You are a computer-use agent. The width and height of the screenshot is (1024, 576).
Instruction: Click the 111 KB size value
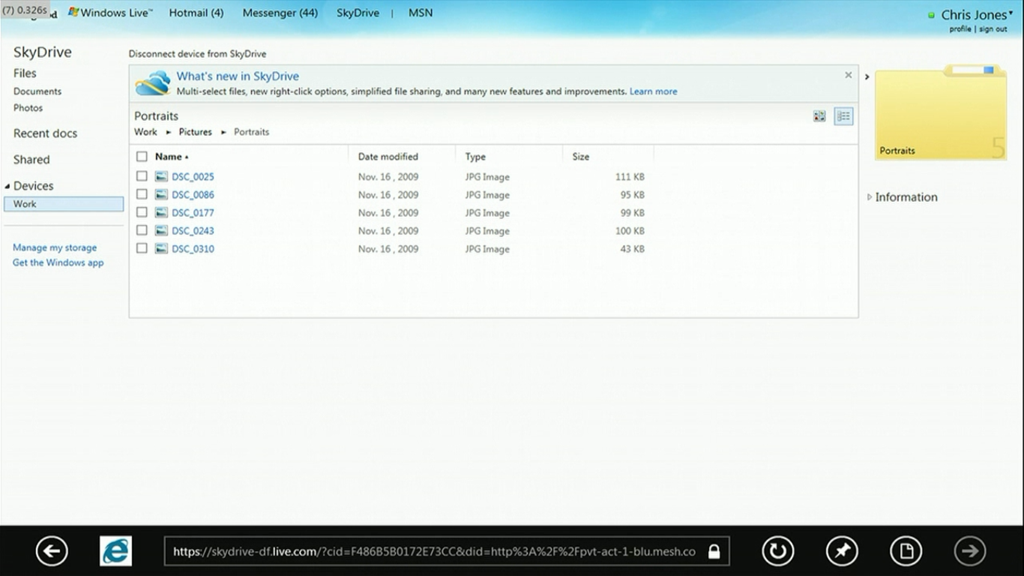pyautogui.click(x=630, y=176)
